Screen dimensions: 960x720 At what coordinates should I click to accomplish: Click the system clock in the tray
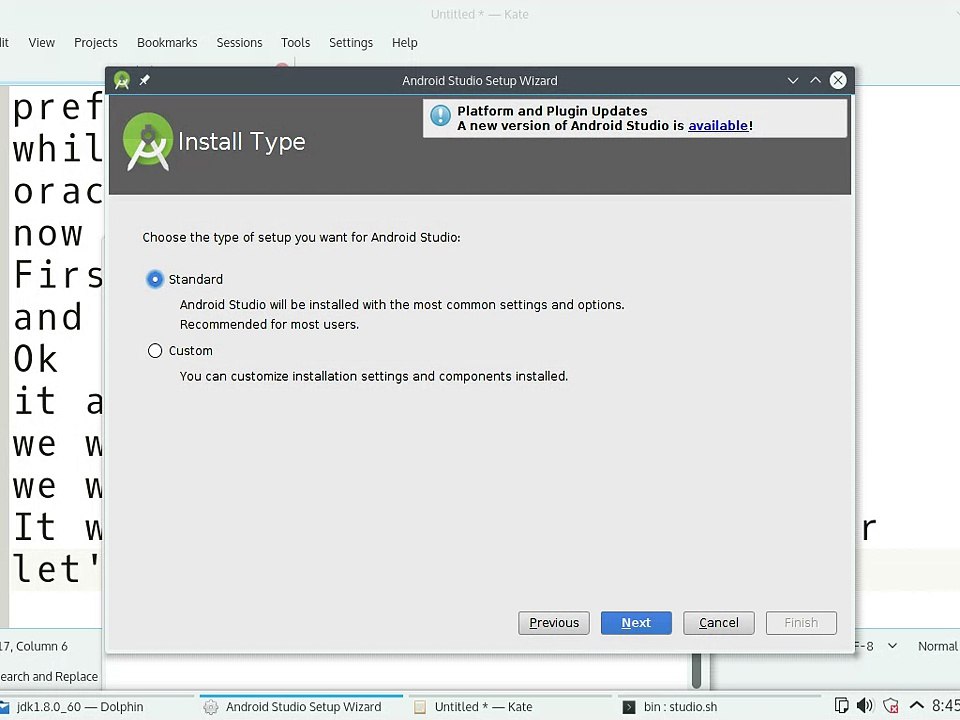click(x=945, y=706)
